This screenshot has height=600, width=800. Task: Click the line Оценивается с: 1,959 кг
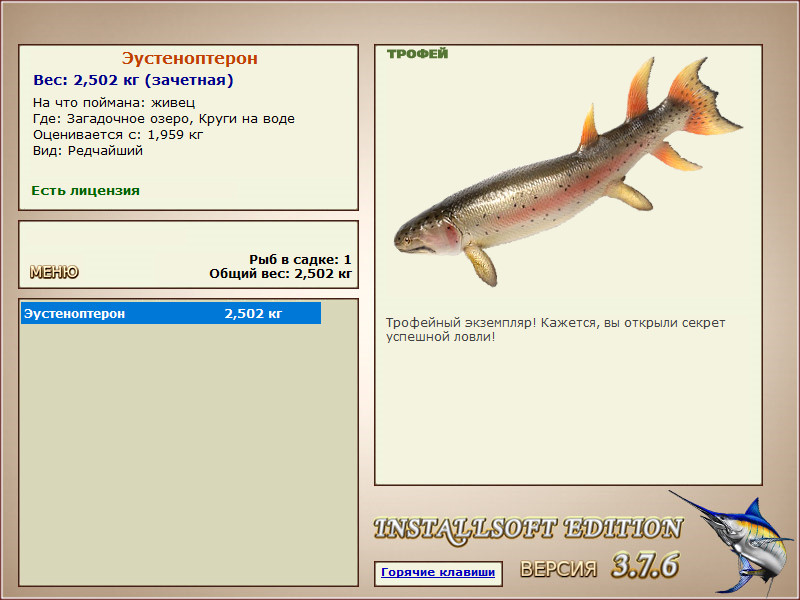[118, 135]
